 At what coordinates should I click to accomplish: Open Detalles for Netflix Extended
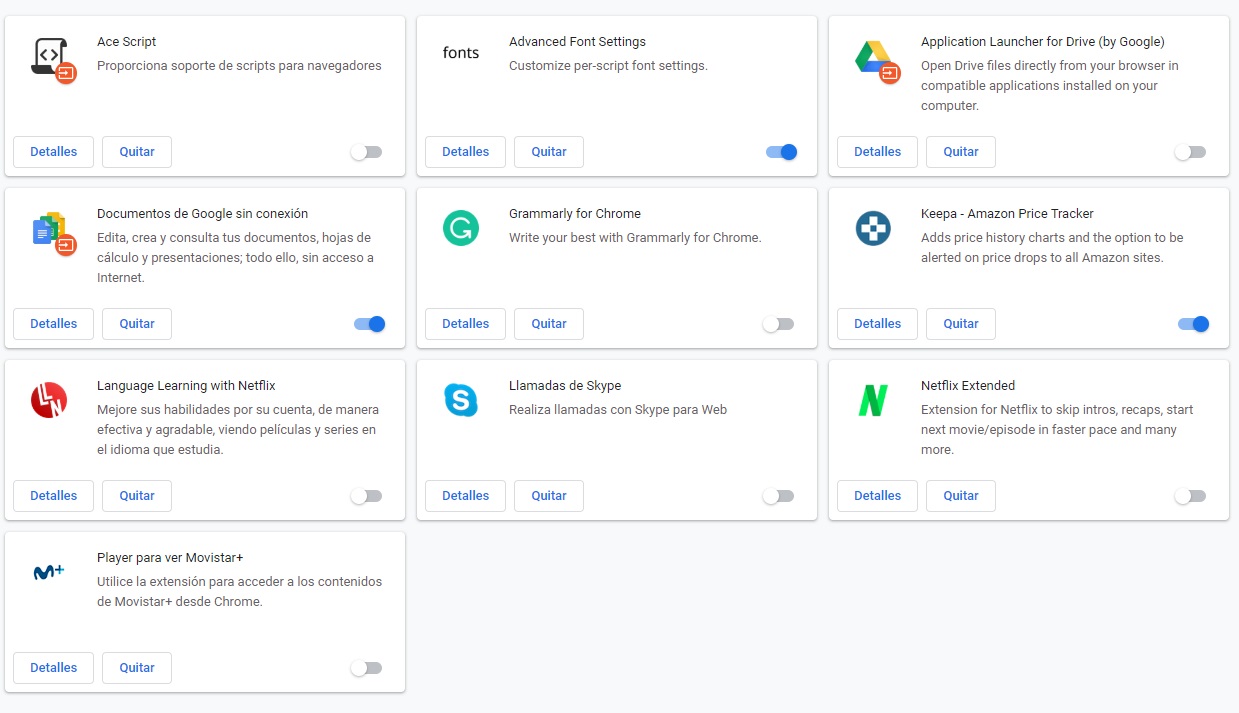coord(878,496)
